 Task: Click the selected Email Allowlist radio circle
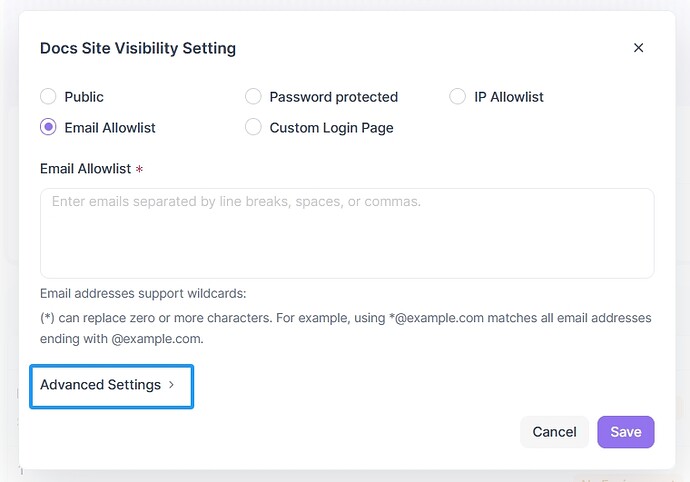[x=48, y=127]
